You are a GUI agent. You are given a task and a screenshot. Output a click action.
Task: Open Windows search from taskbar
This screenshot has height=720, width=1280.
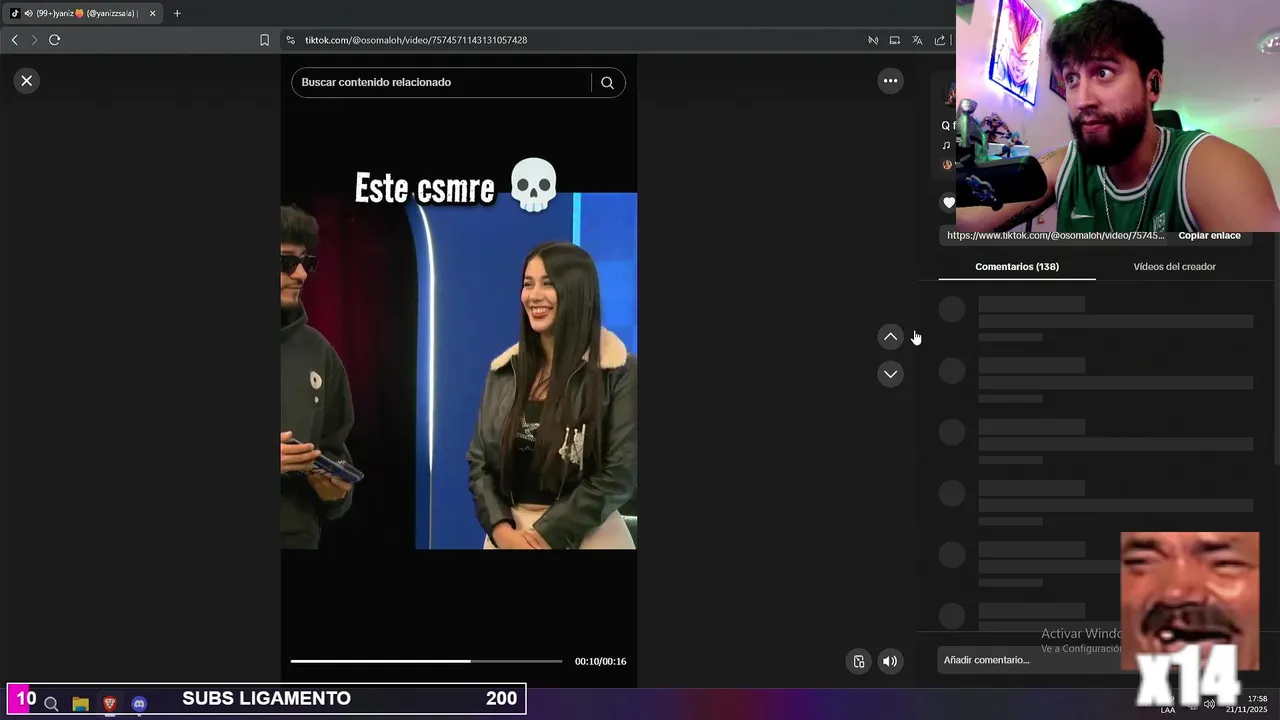[x=51, y=704]
